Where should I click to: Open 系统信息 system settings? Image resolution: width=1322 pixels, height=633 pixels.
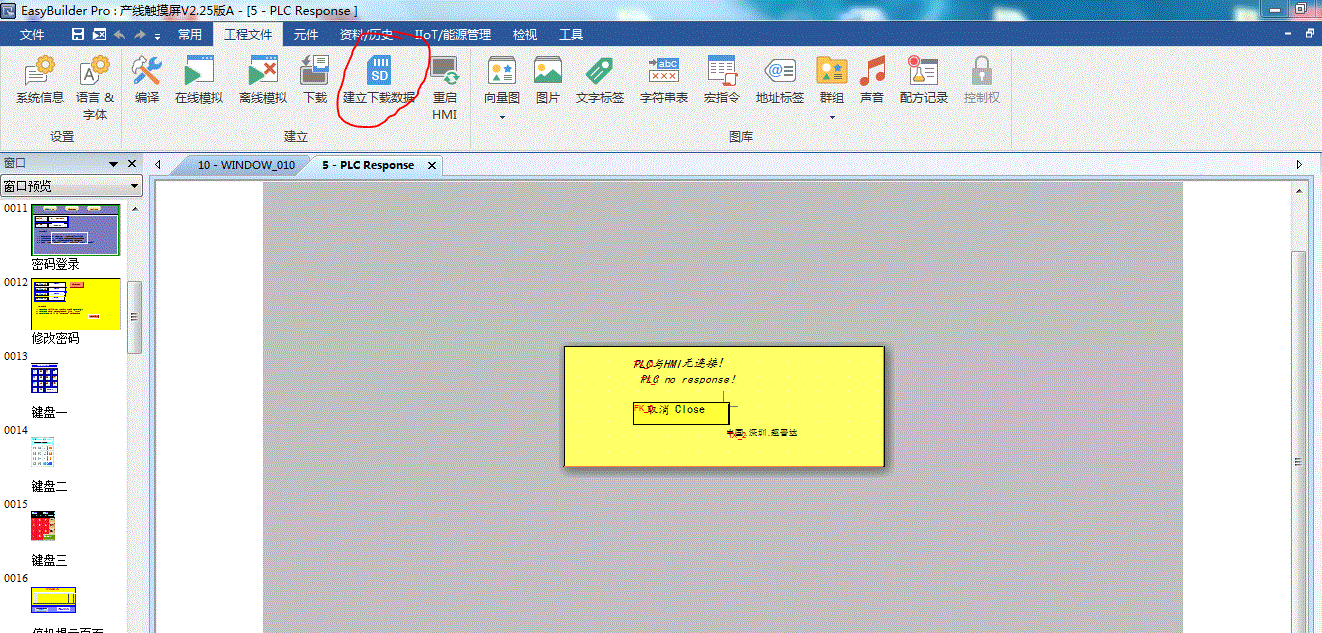[x=40, y=80]
